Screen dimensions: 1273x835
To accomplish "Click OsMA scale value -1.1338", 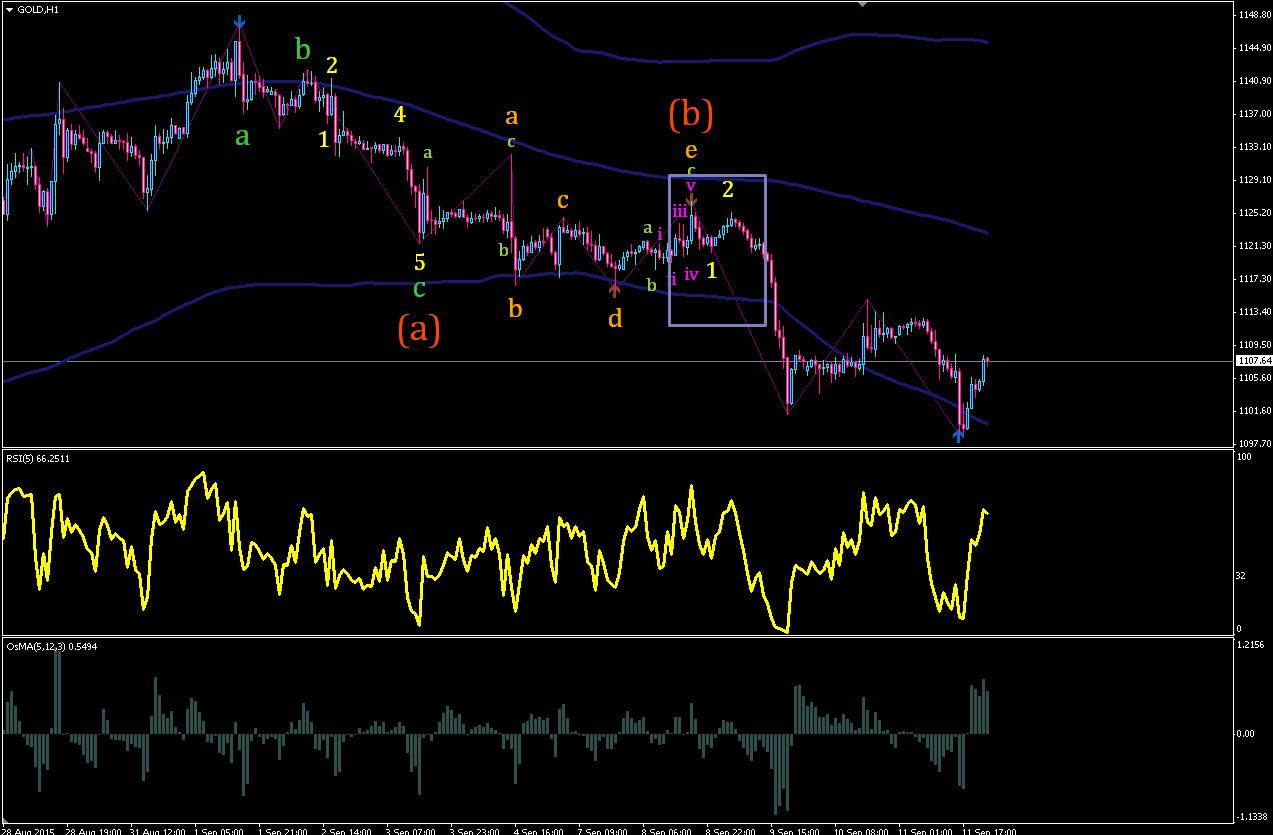I will [x=1251, y=815].
